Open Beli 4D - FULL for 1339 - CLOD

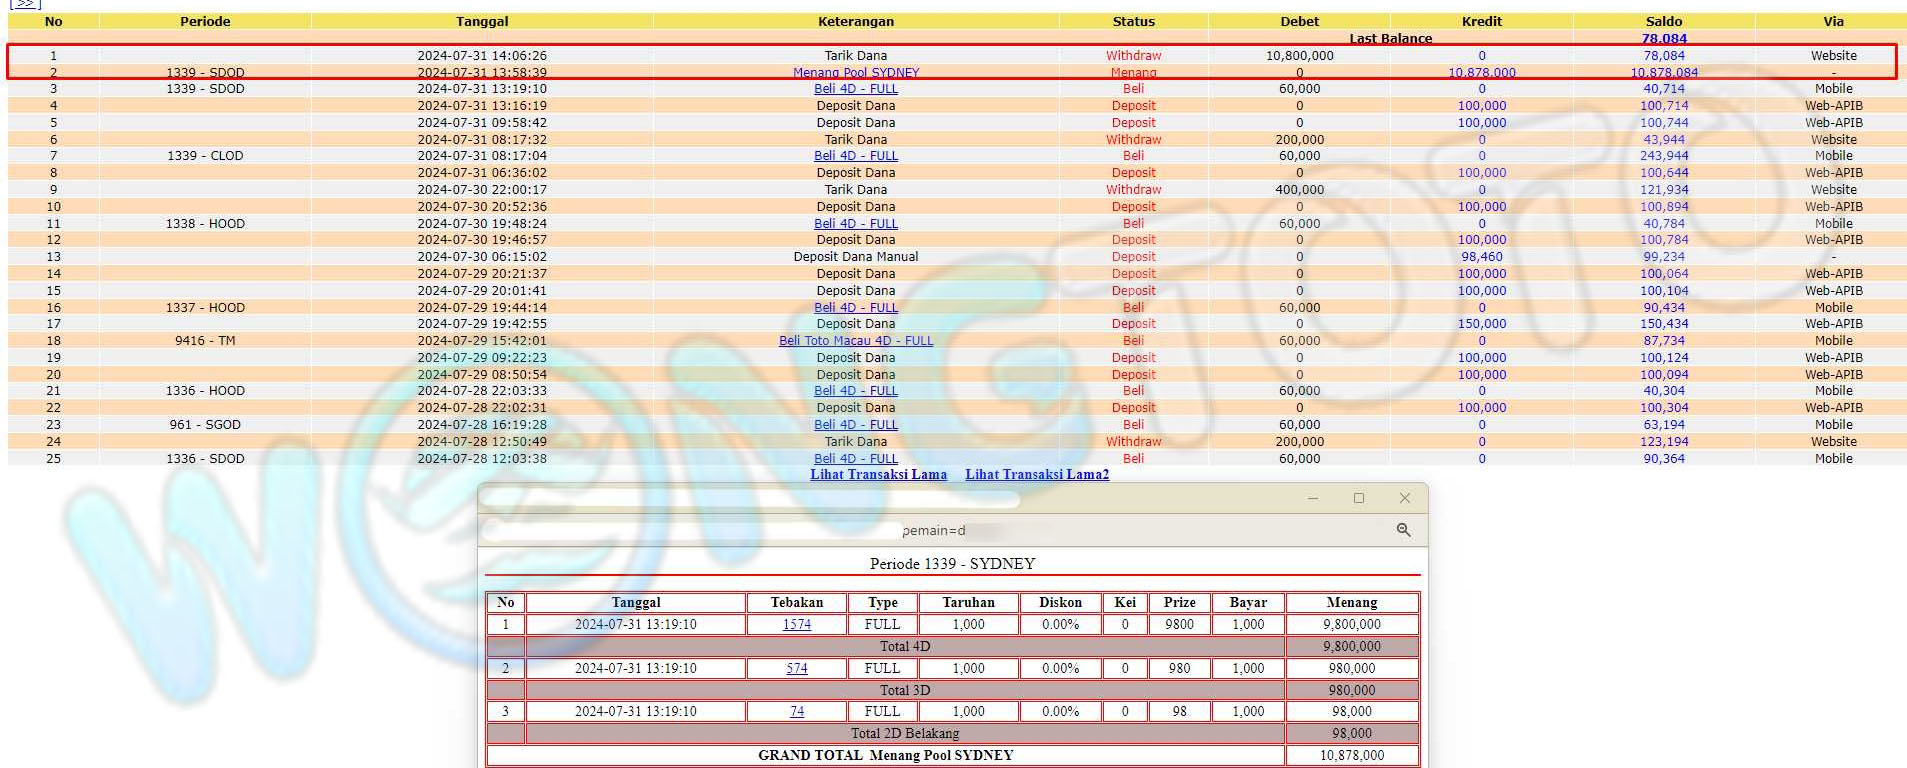(855, 156)
